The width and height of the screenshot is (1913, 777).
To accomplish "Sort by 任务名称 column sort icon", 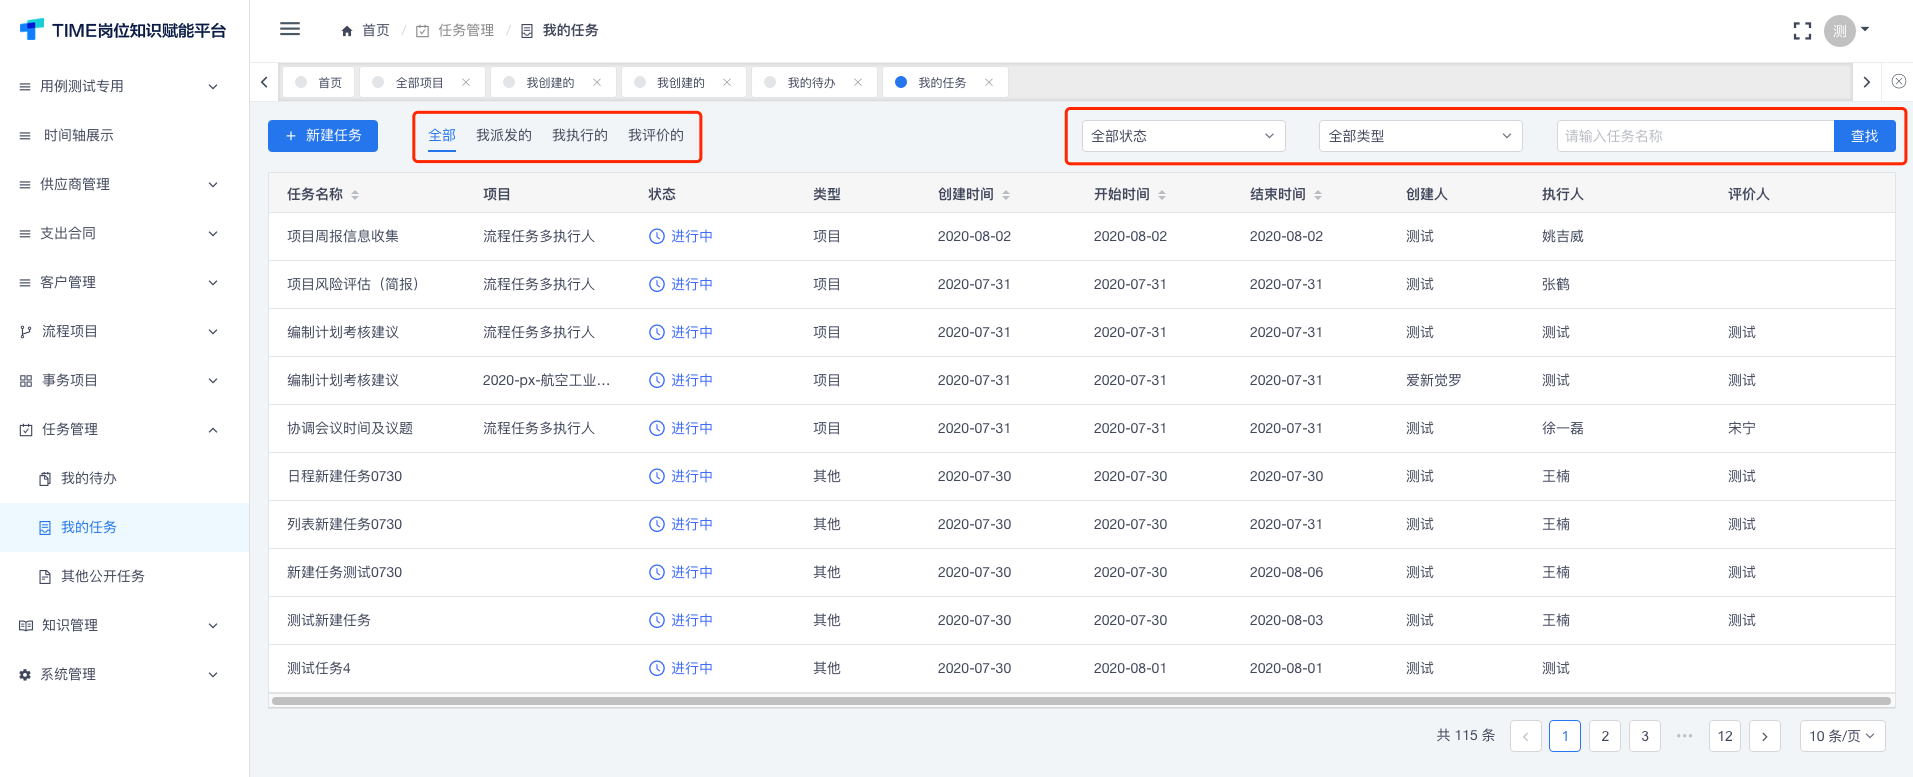I will [355, 195].
